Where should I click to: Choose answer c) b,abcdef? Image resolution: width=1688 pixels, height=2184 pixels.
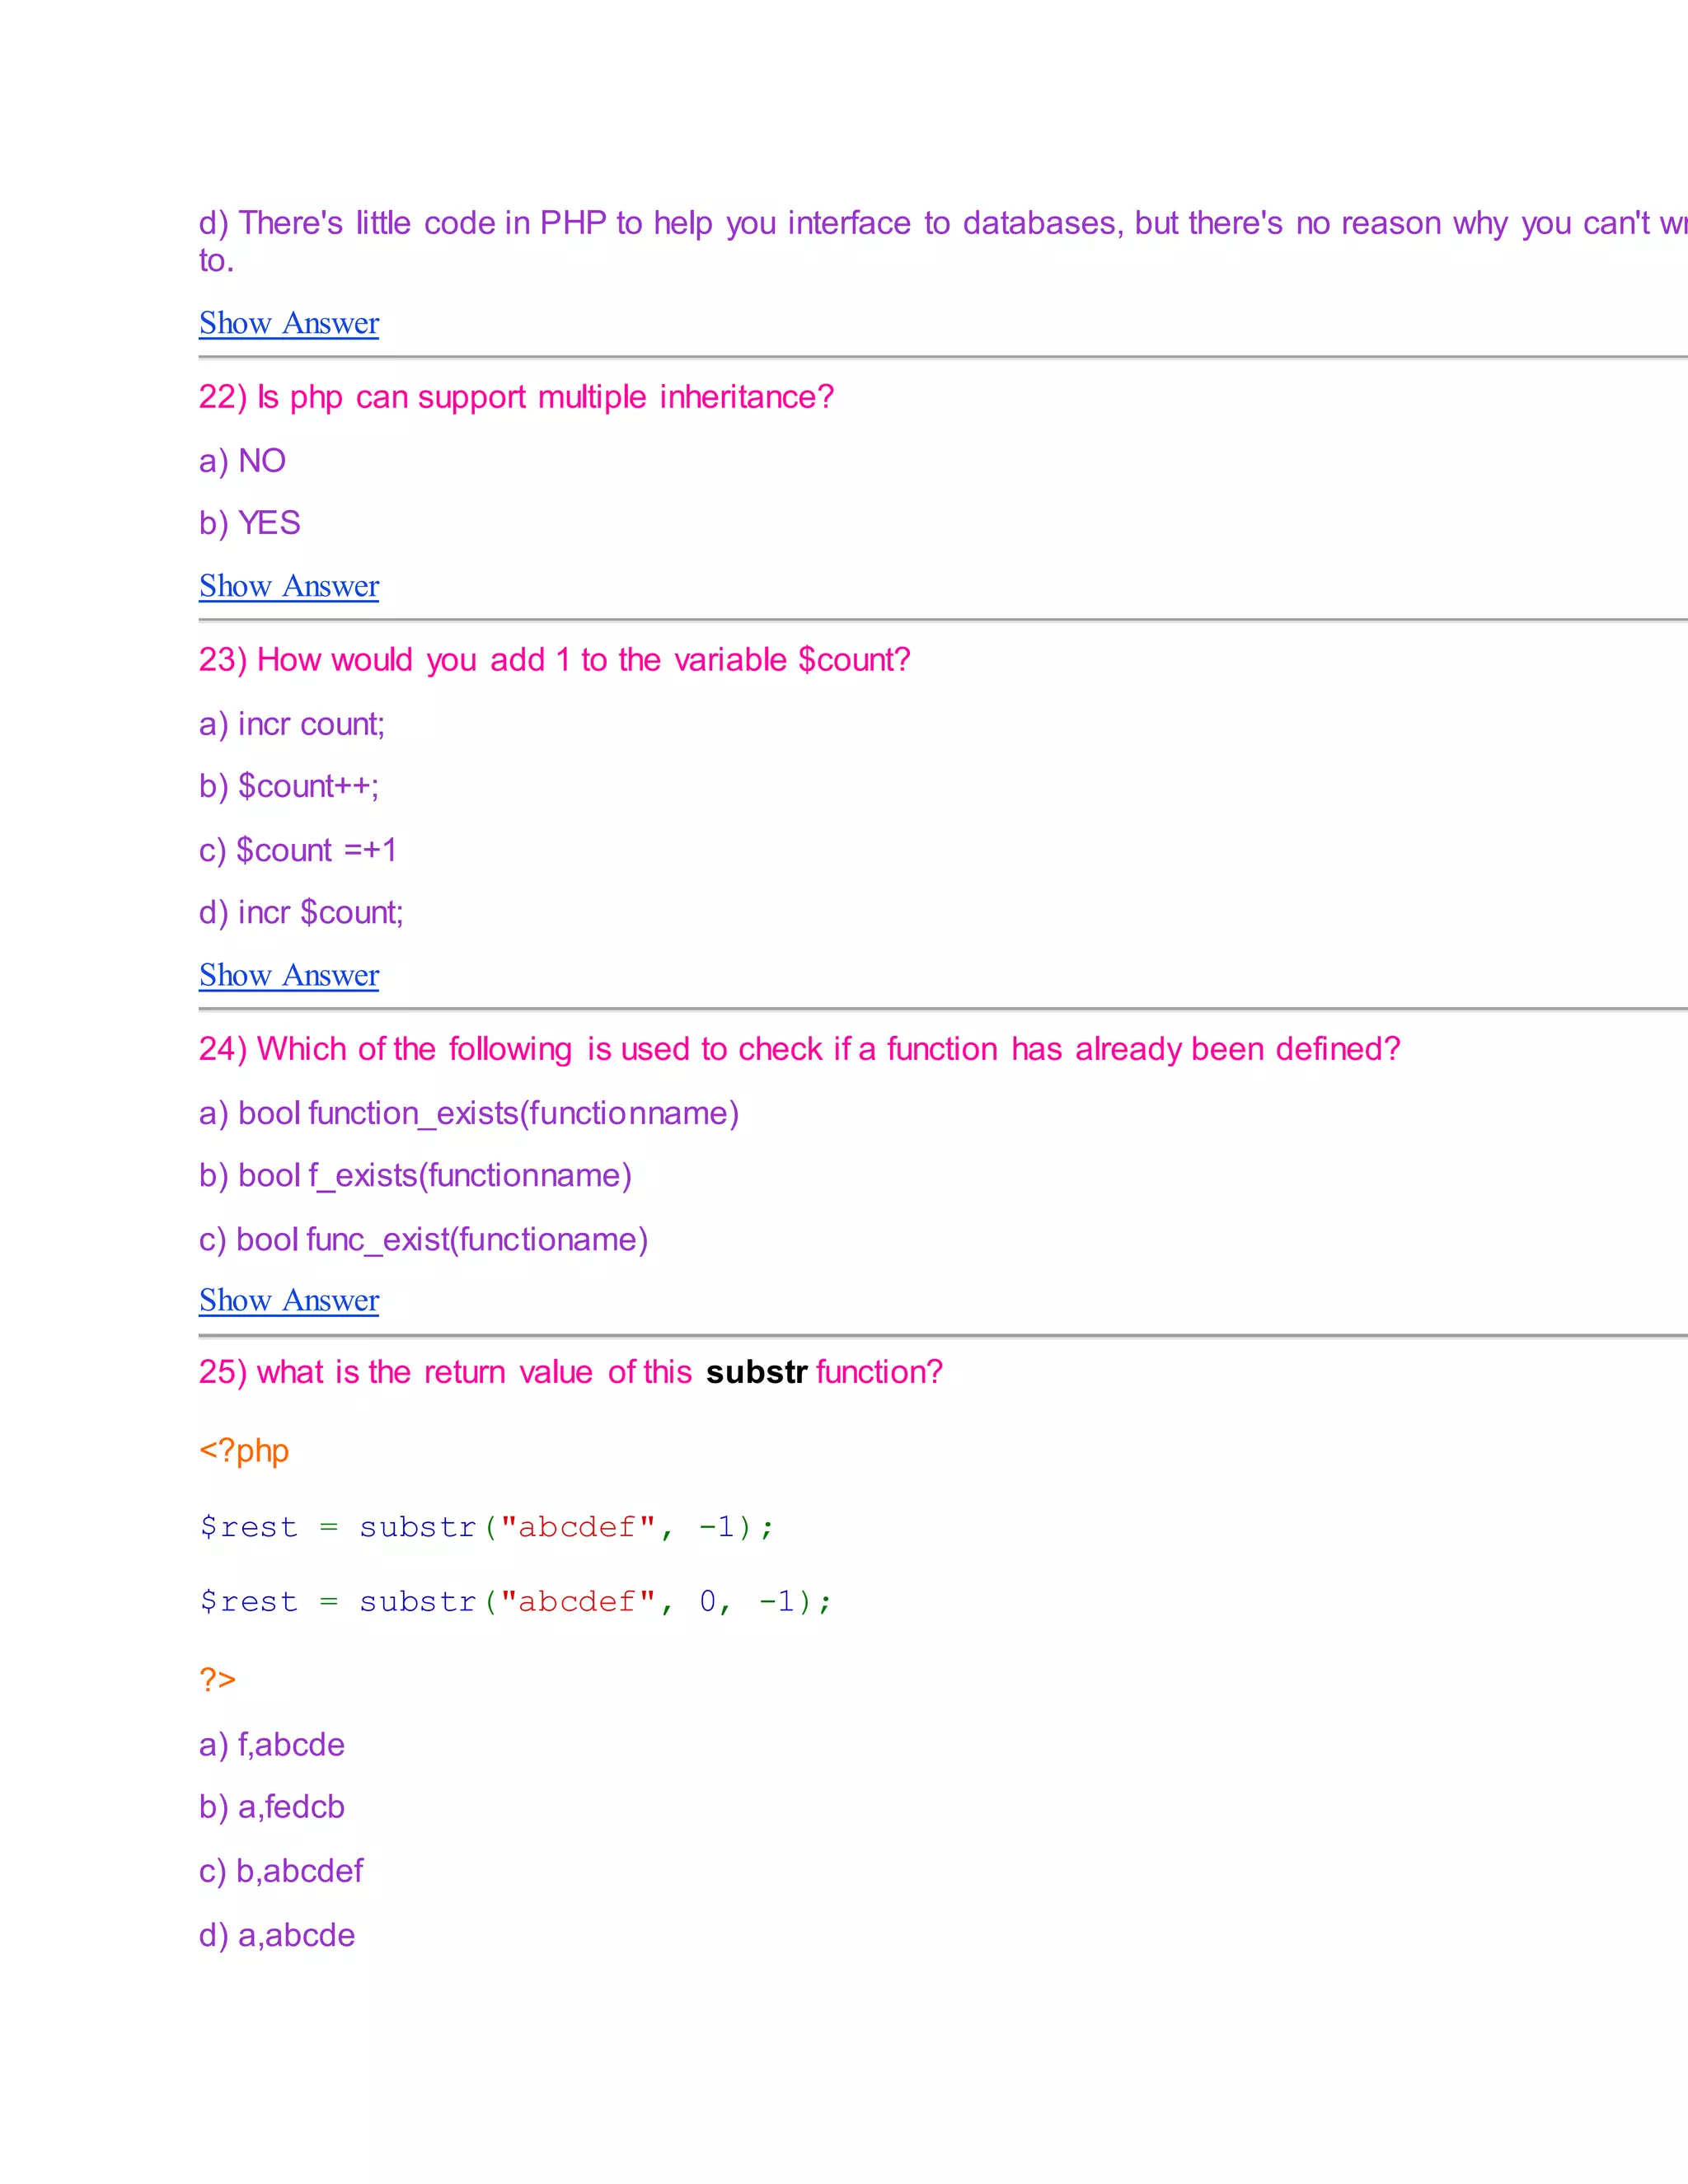point(281,1871)
